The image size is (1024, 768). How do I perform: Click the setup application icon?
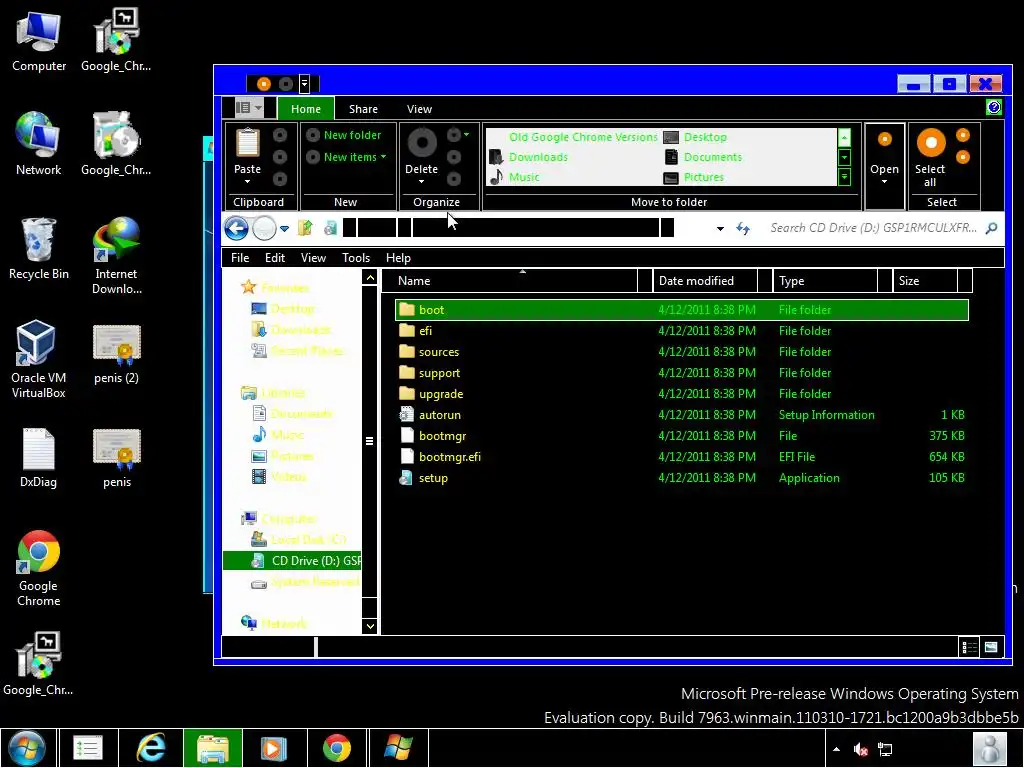click(407, 477)
